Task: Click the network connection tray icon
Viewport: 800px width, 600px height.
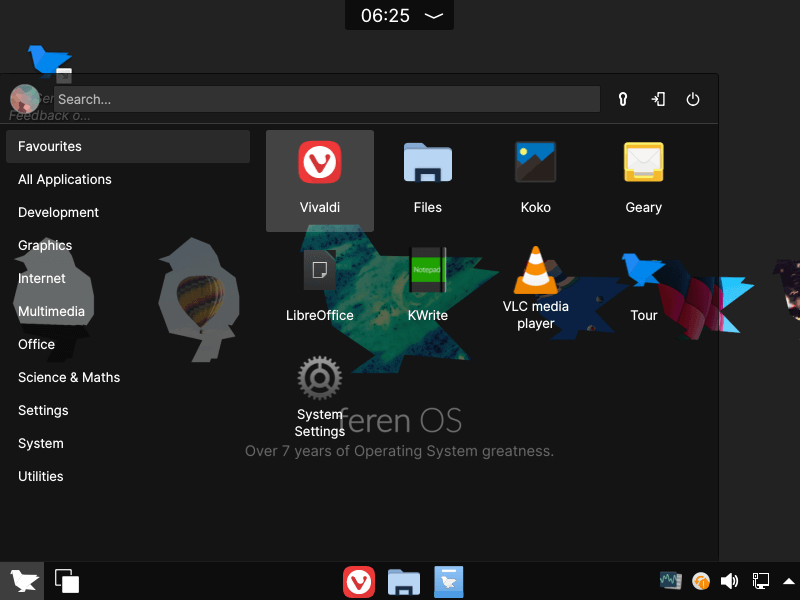Action: click(x=761, y=581)
